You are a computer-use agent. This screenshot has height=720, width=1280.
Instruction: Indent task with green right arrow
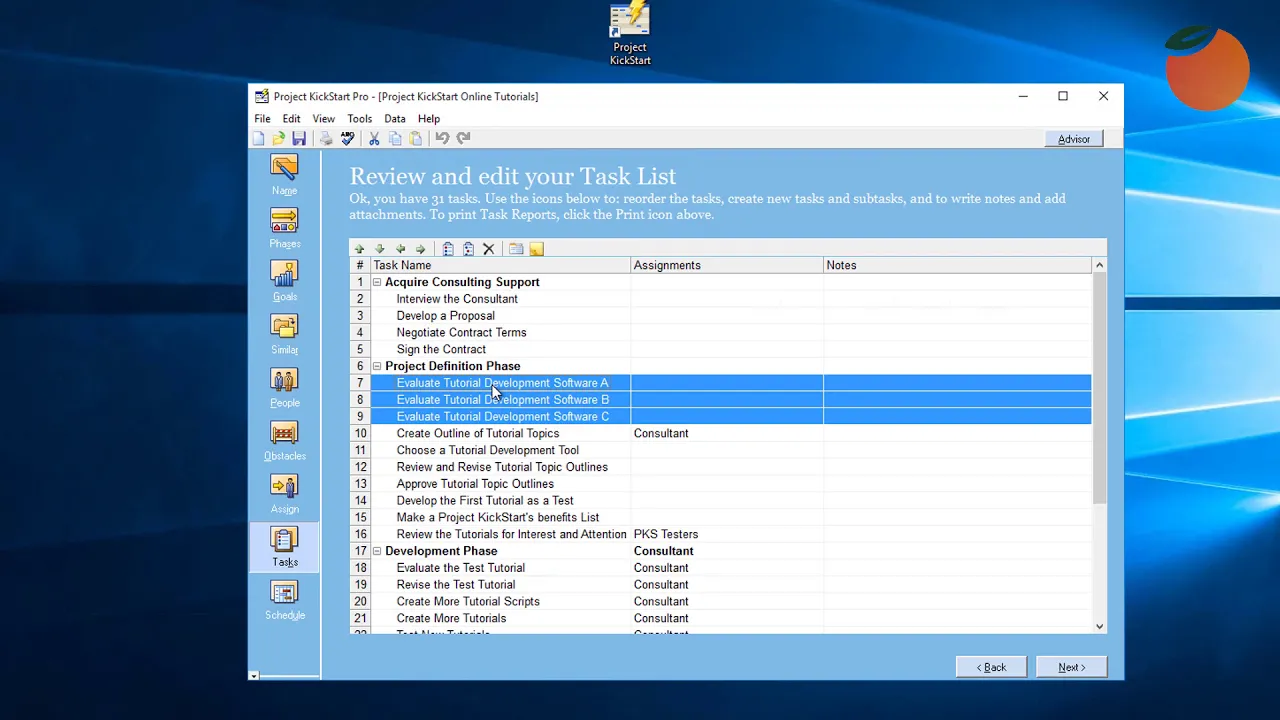(420, 249)
